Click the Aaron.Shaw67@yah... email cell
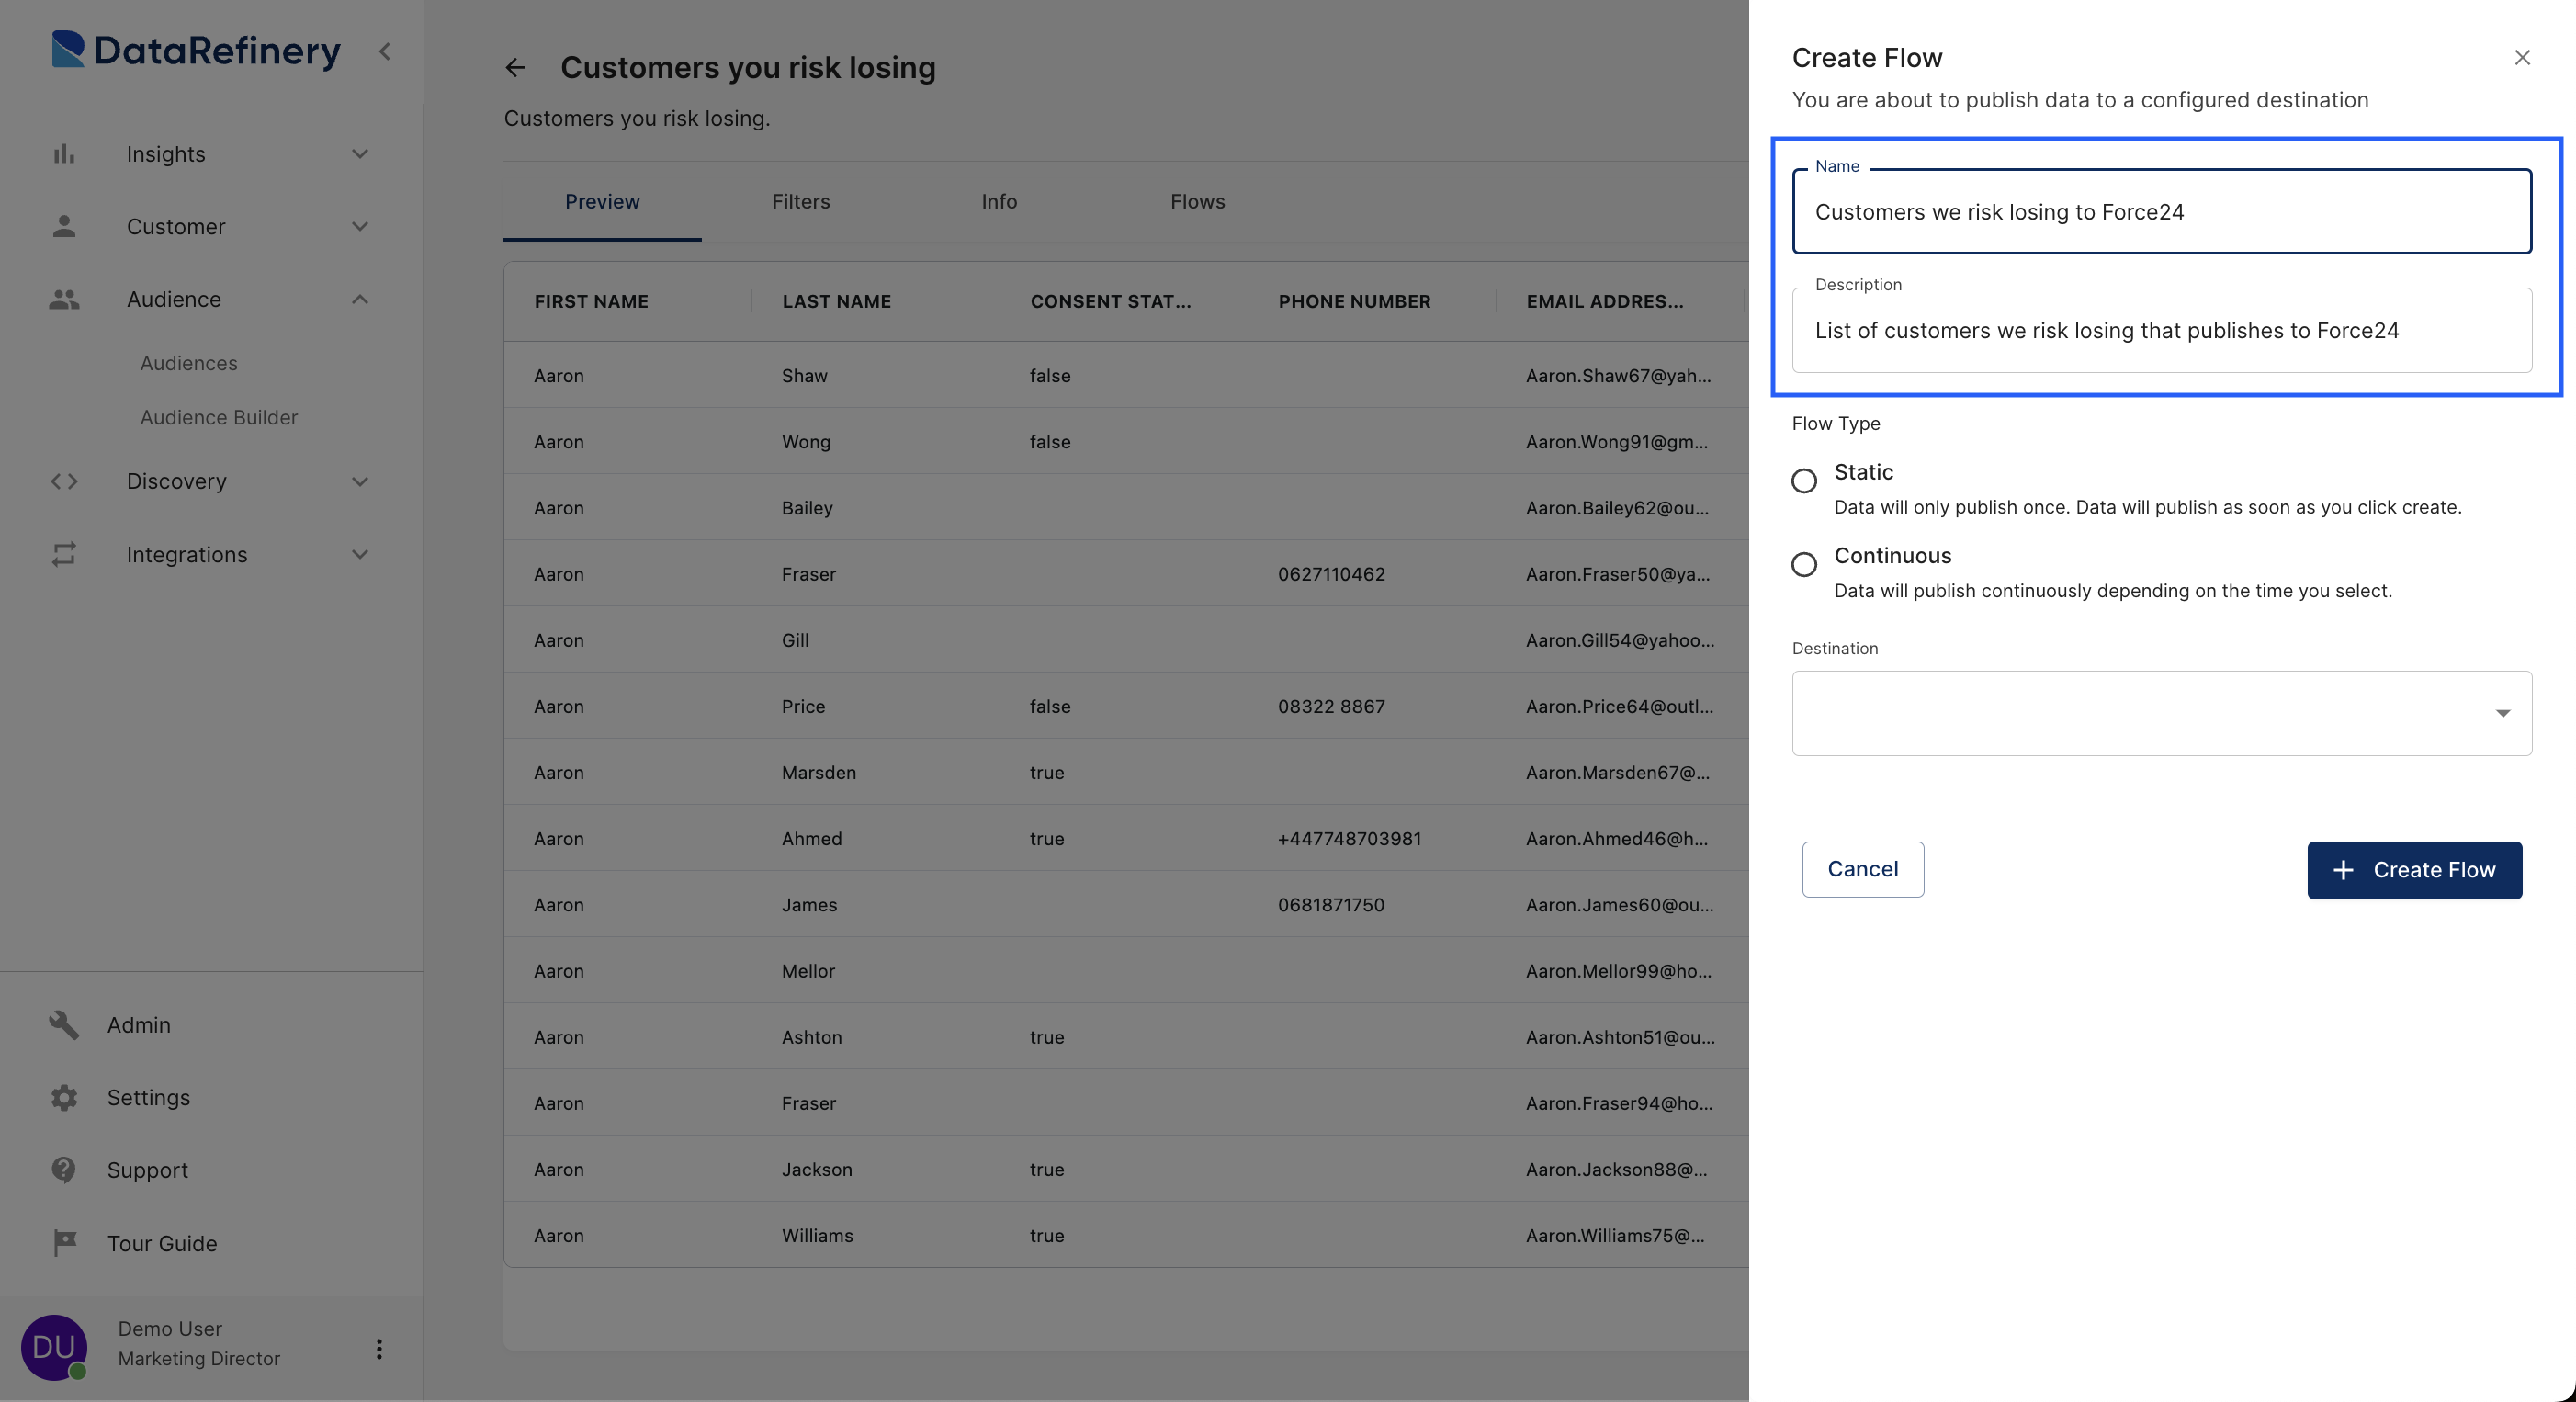Screen dimensions: 2576x1402 (1618, 376)
